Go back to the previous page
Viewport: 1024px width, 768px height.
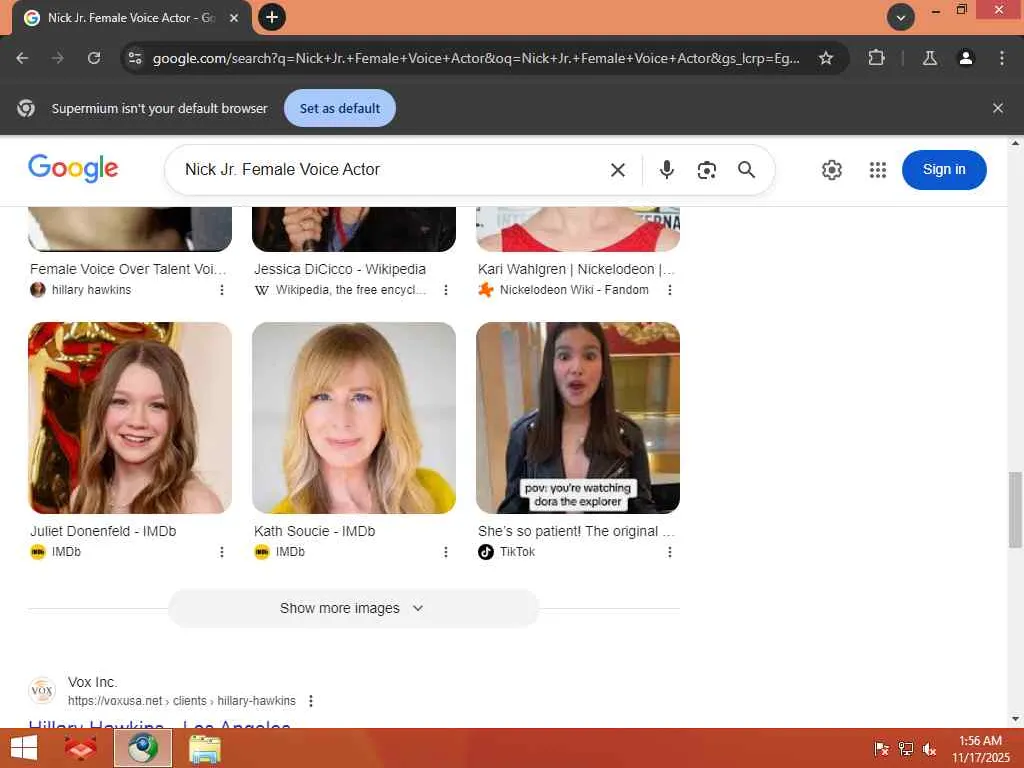(x=22, y=58)
